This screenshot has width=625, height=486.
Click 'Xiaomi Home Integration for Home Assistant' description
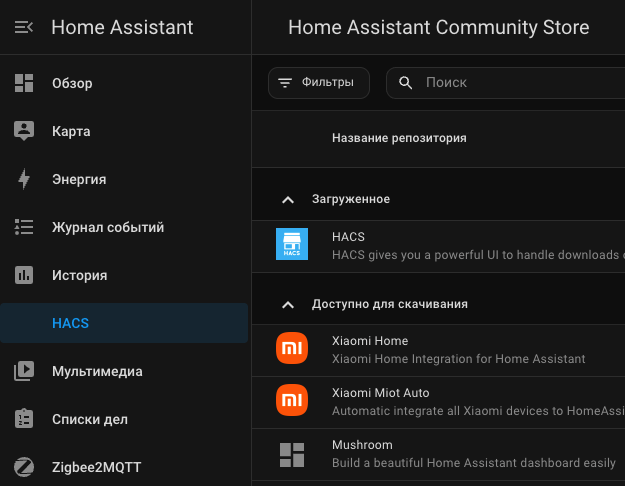[458, 358]
